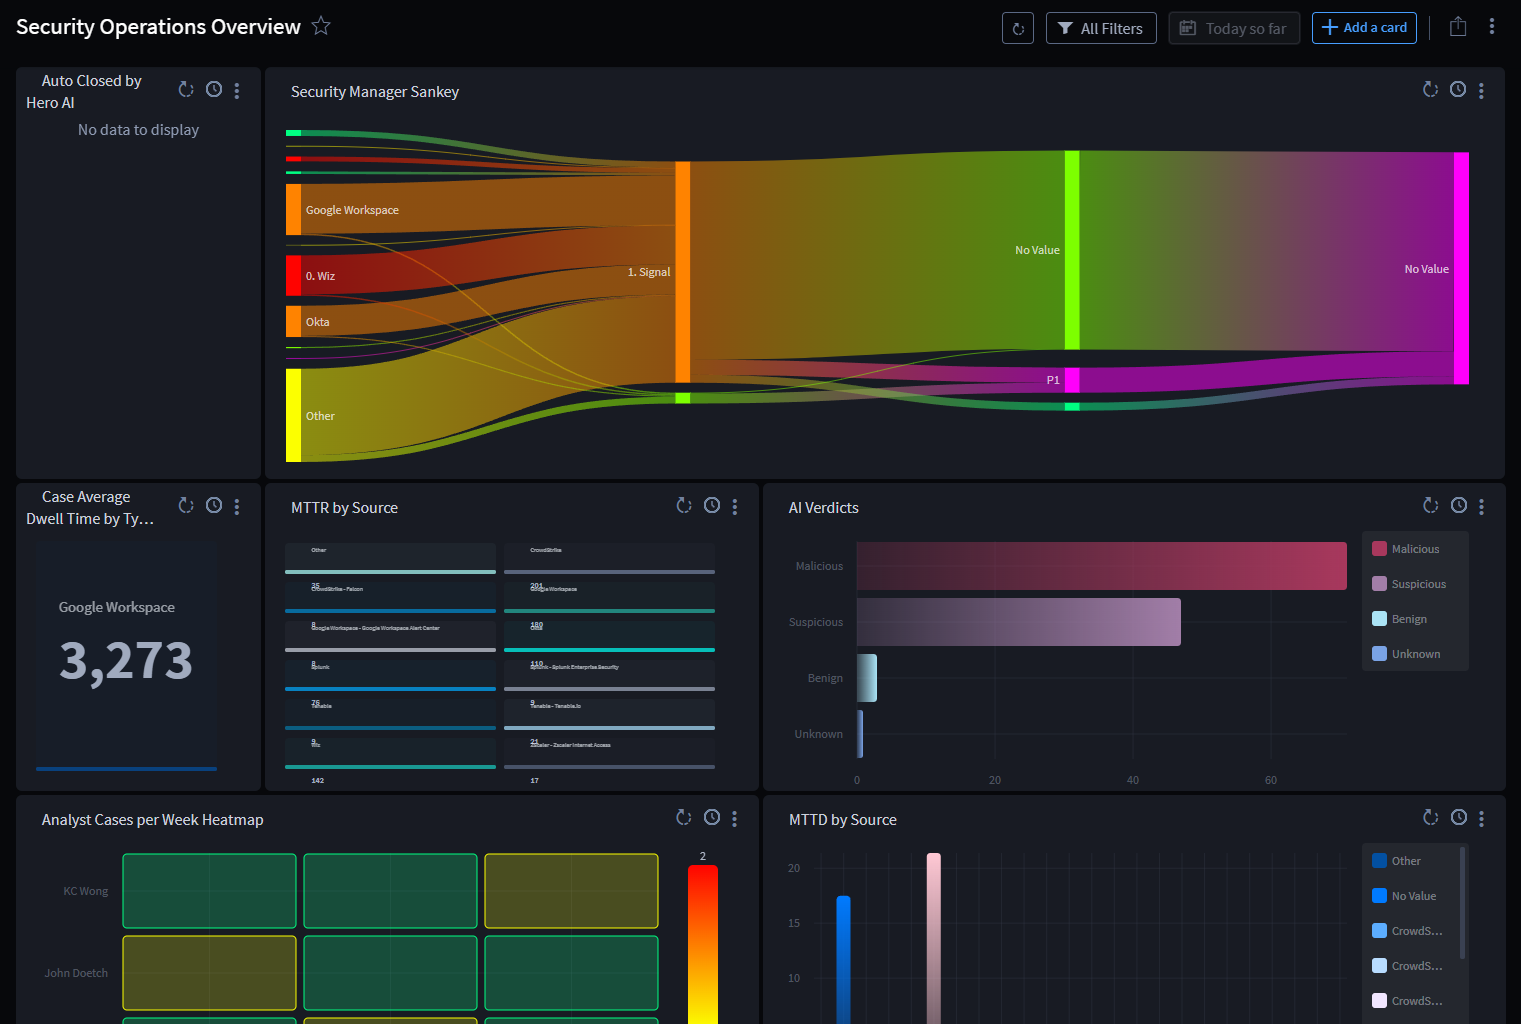Open AI Verdicts card menu

(x=1482, y=507)
